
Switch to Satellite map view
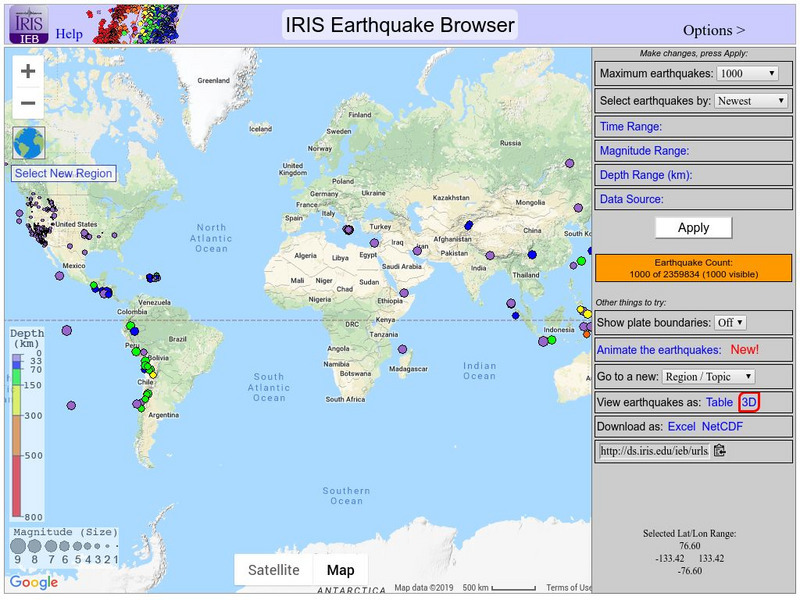click(274, 570)
